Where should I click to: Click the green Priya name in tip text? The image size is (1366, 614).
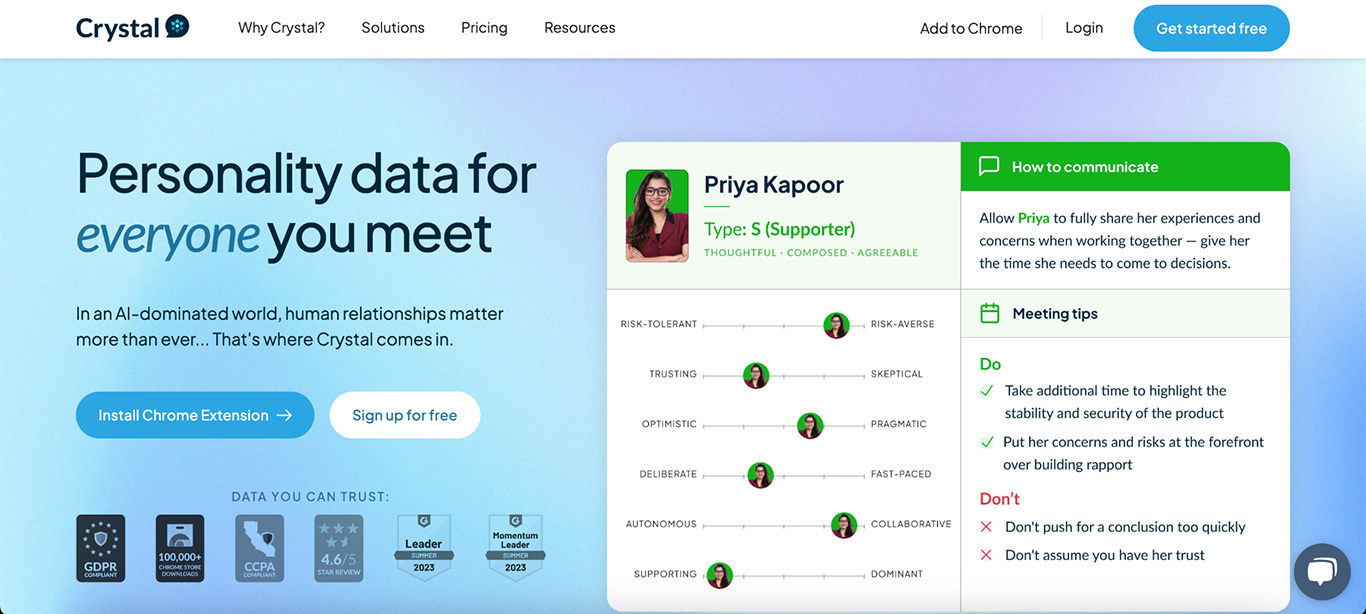coord(1034,218)
